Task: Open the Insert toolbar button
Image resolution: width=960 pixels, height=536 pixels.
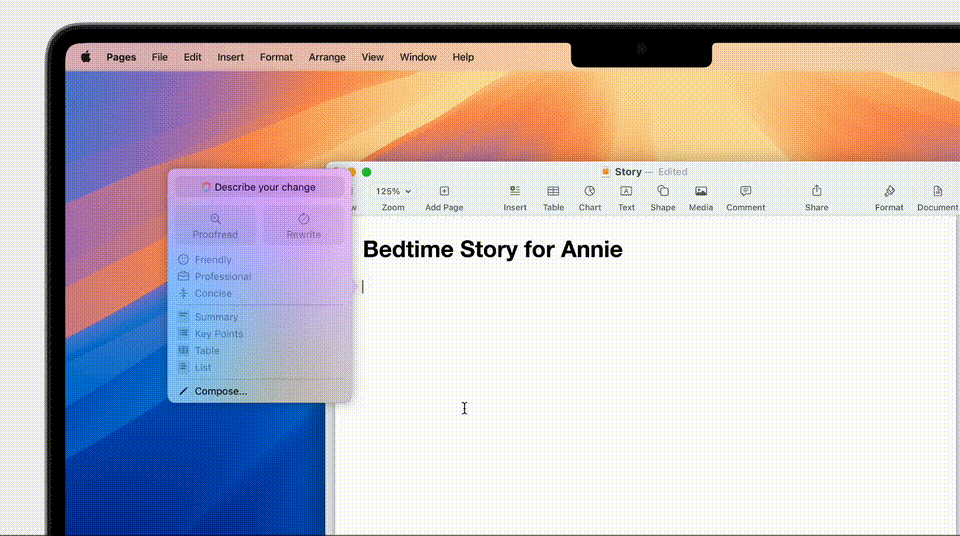Action: coord(515,191)
